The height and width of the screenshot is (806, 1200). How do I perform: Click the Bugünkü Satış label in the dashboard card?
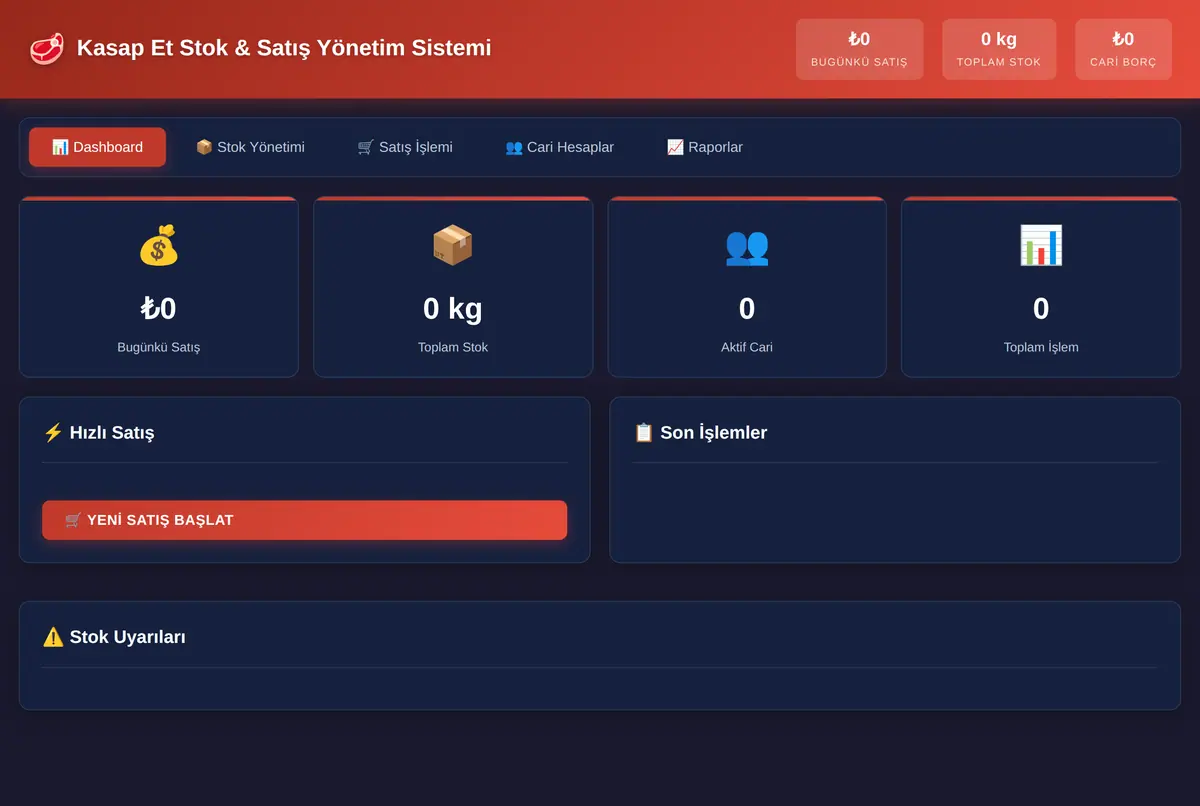159,347
